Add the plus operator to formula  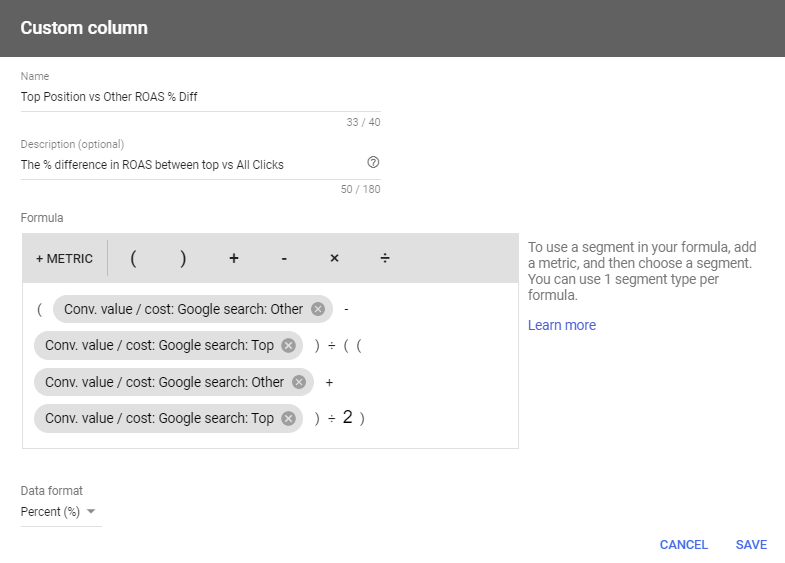(x=234, y=259)
